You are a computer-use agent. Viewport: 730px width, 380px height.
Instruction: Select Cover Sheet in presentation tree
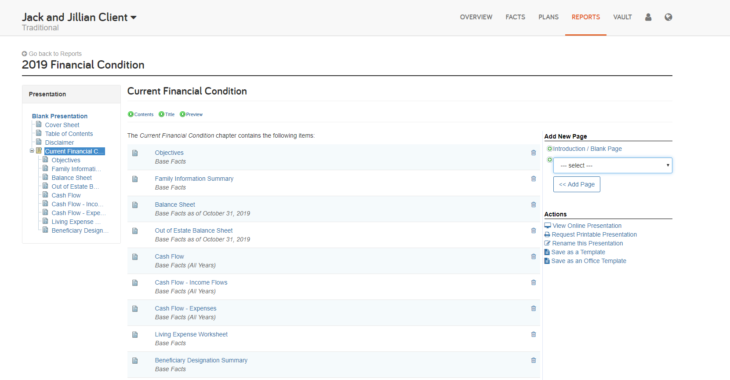(x=62, y=125)
